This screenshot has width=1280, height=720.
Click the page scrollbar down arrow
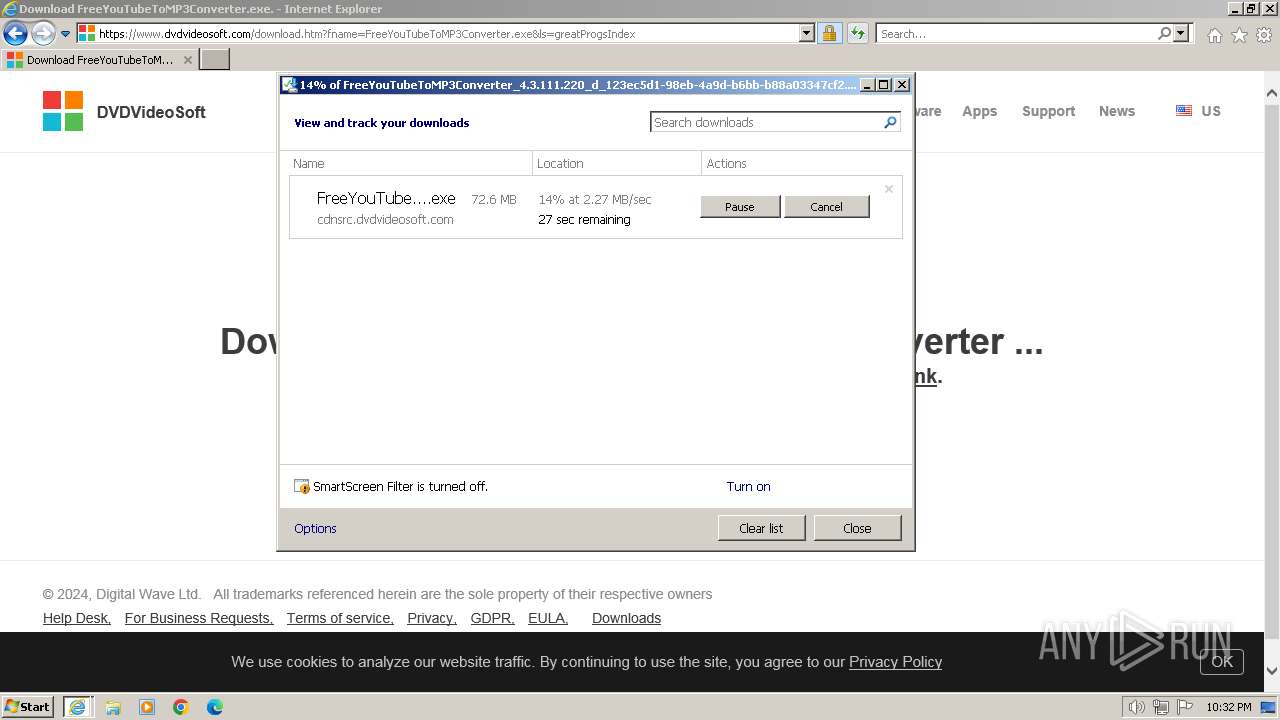point(1272,672)
